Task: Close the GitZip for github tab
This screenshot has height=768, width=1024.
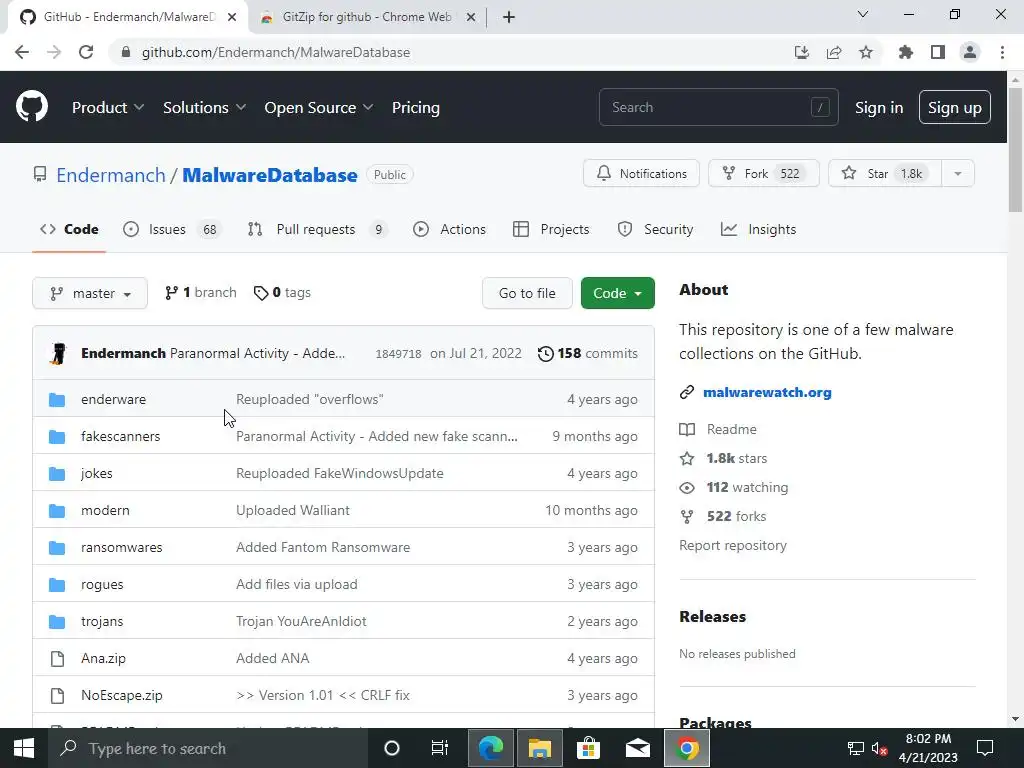Action: pyautogui.click(x=471, y=17)
